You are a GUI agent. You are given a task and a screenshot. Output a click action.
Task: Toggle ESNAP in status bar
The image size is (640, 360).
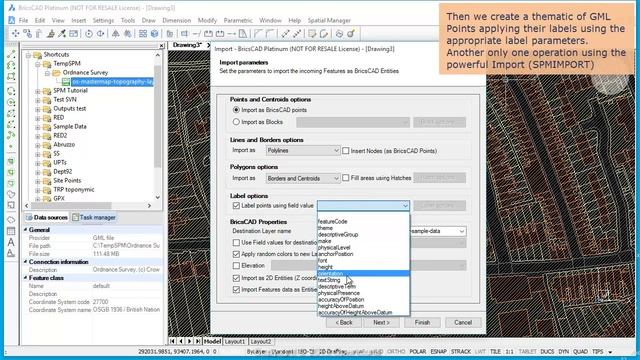[439, 351]
